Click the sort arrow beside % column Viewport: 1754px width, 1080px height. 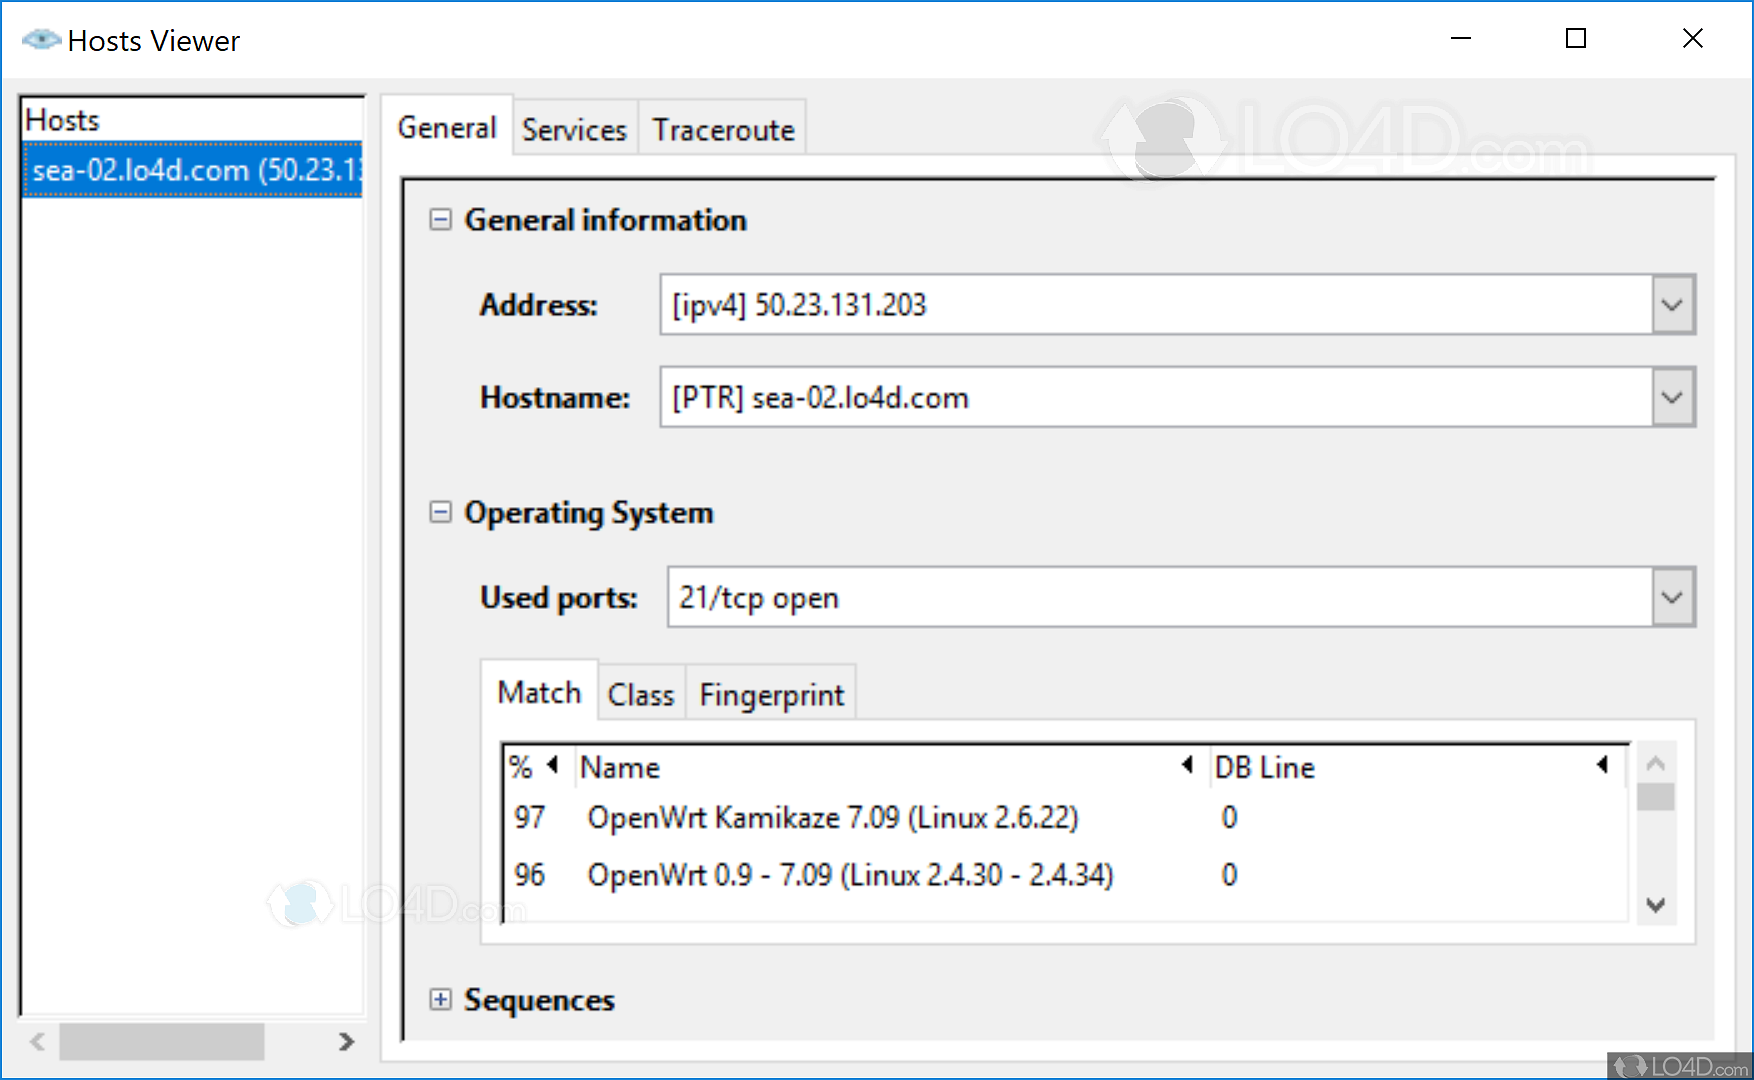(552, 766)
